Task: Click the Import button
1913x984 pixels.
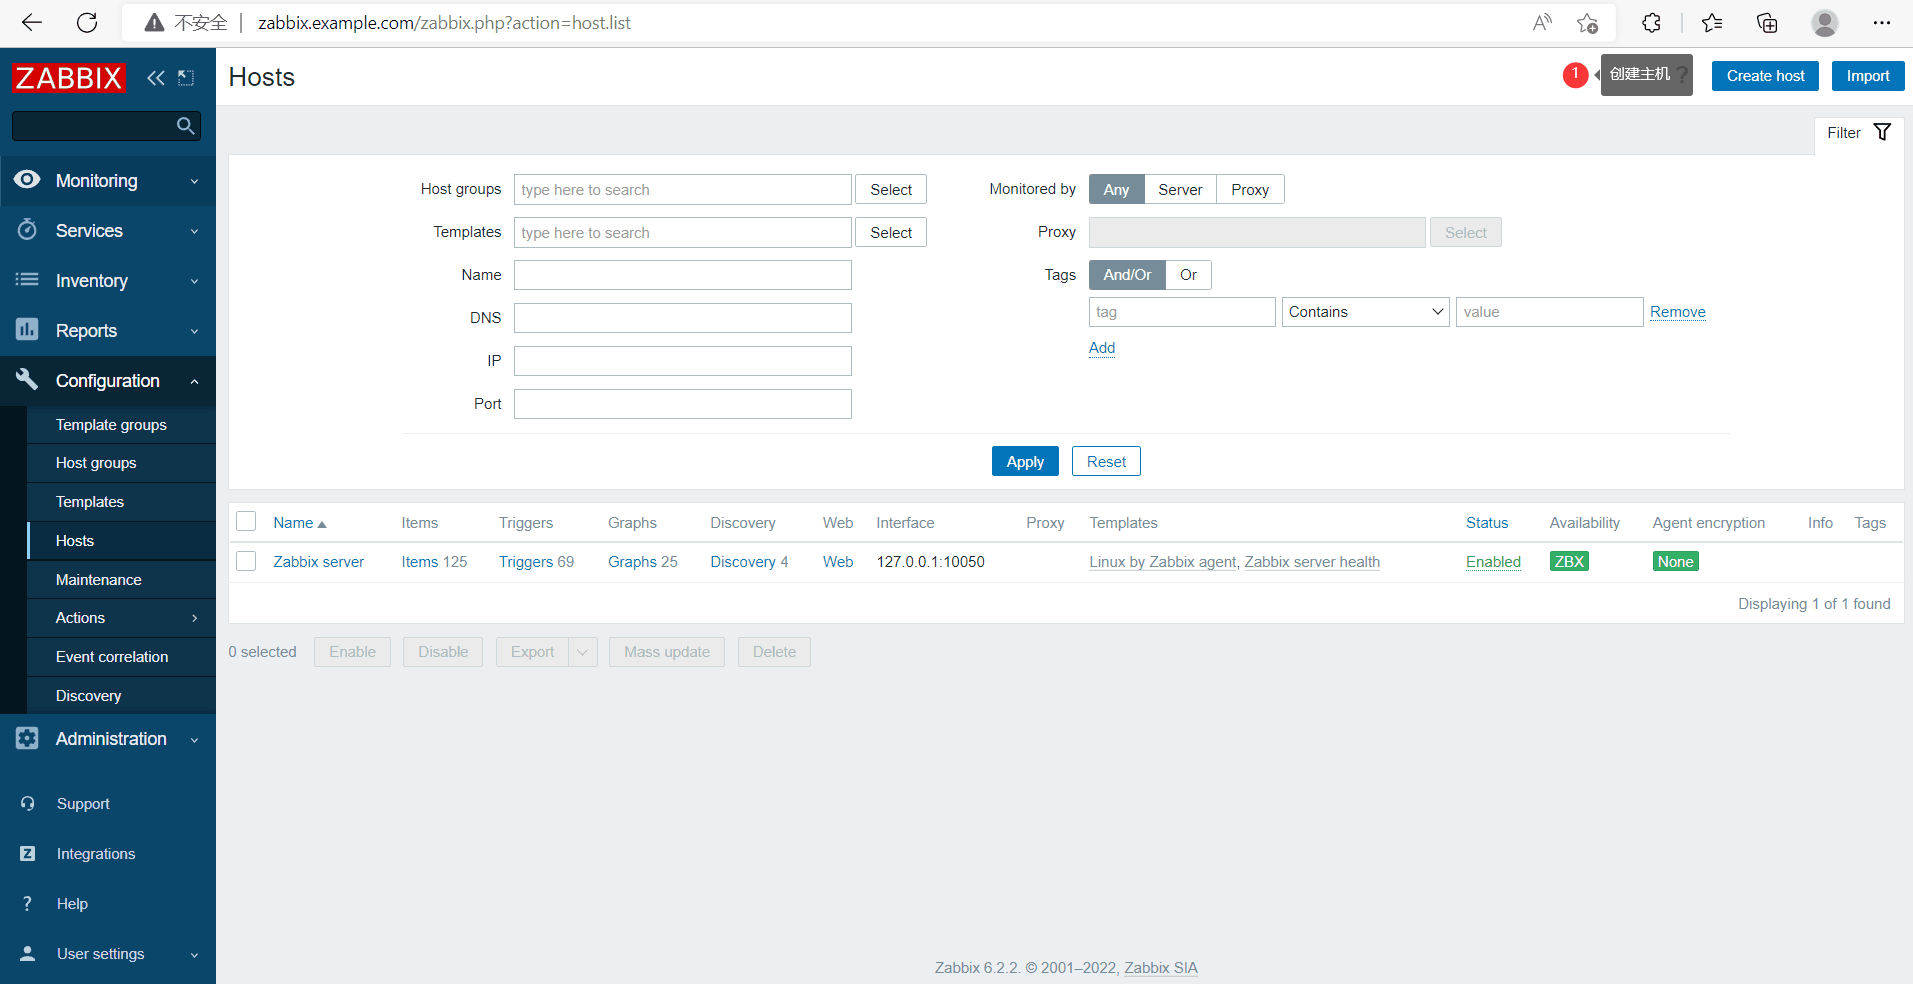Action: (x=1867, y=76)
